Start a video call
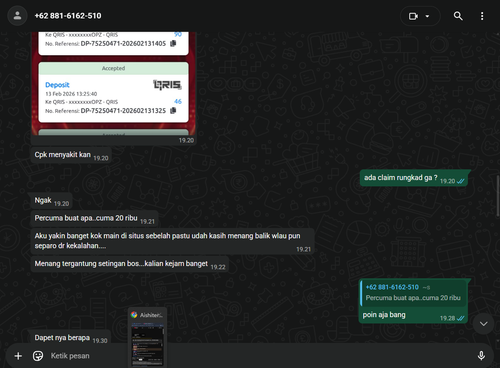 coord(413,16)
